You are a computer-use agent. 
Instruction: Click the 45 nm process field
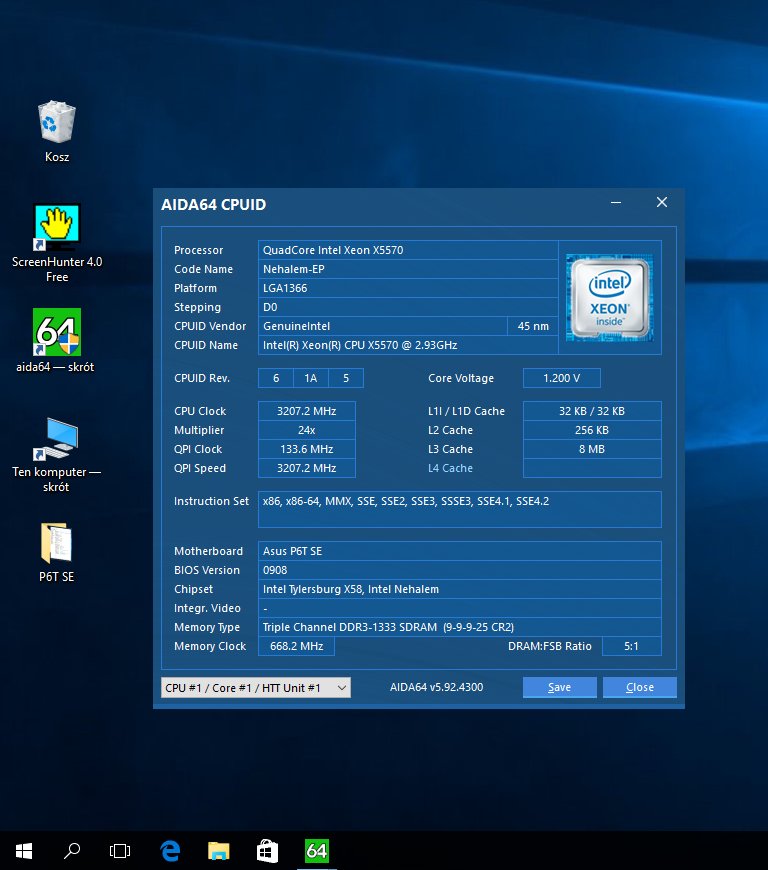click(x=533, y=326)
